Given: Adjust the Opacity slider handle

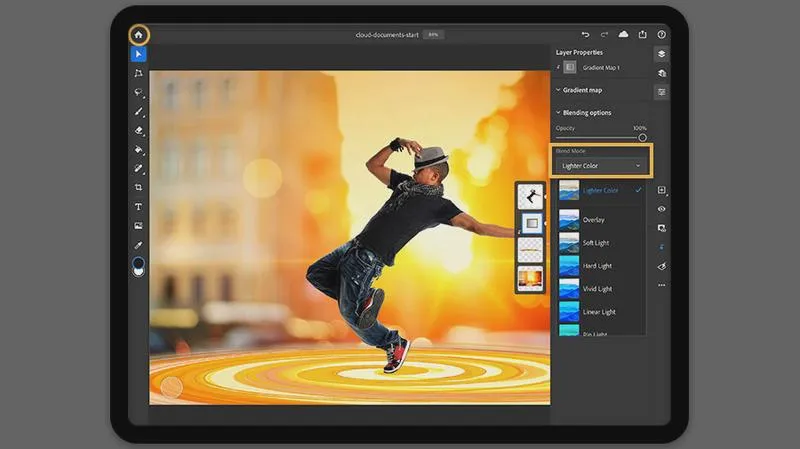Looking at the screenshot, I should click(x=642, y=138).
